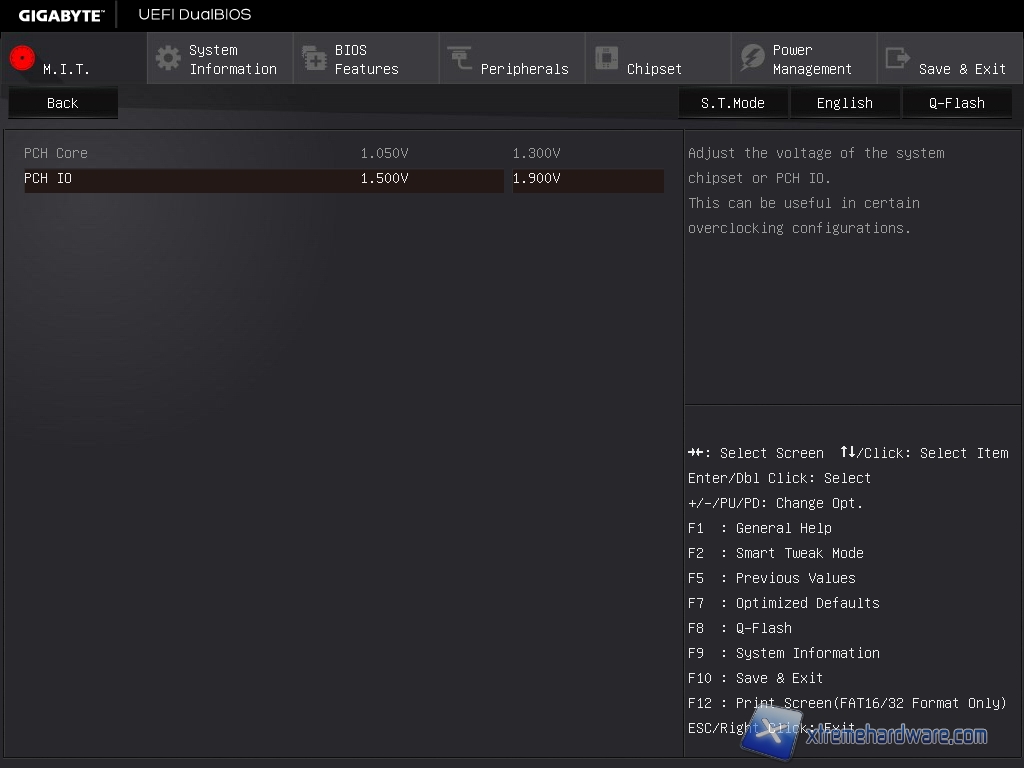Edit the PCH IO 1.900V value field
The image size is (1024, 768).
pyautogui.click(x=587, y=179)
